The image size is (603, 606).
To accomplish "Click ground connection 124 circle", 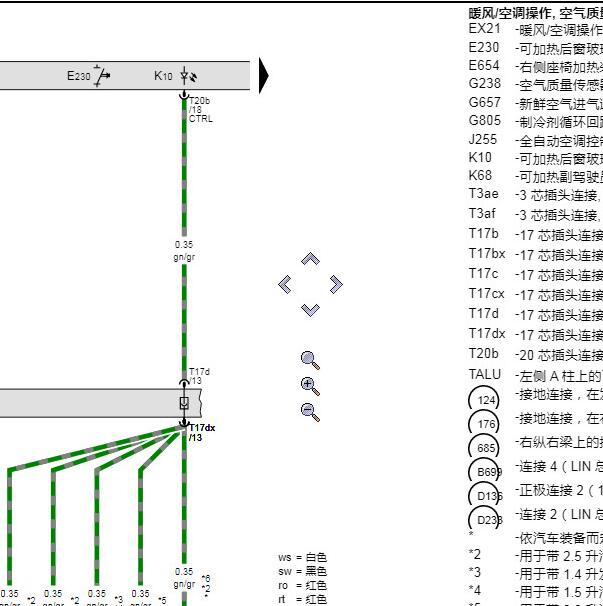I will click(x=484, y=400).
